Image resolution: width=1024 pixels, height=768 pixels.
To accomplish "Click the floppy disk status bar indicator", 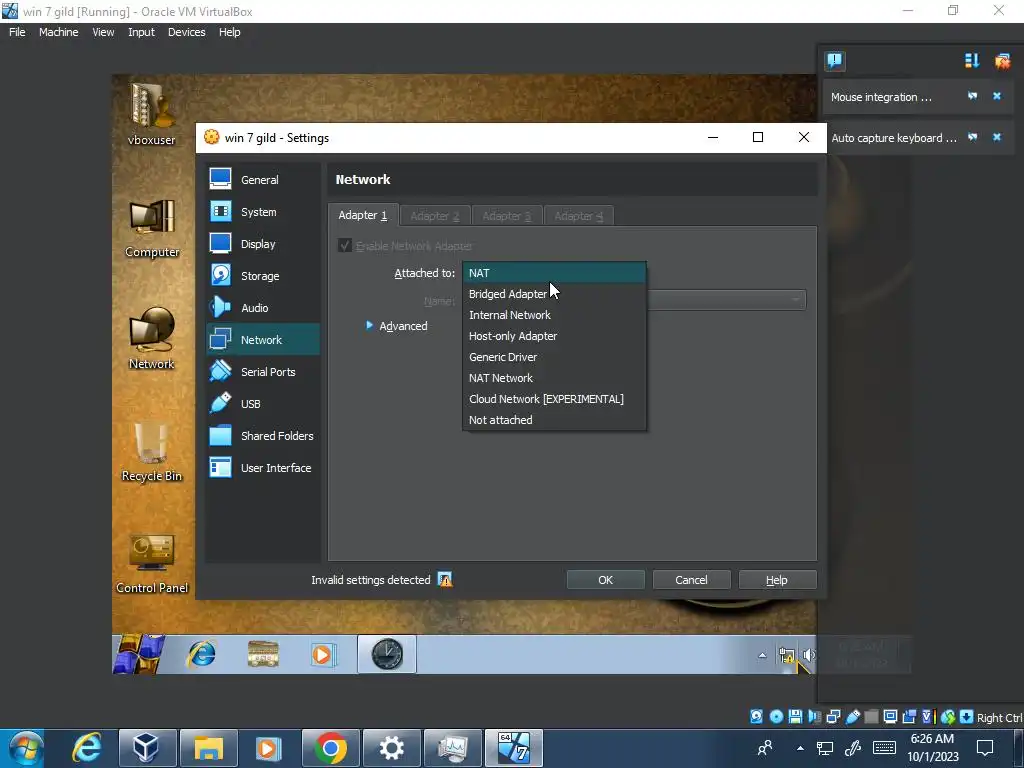I will coord(795,717).
